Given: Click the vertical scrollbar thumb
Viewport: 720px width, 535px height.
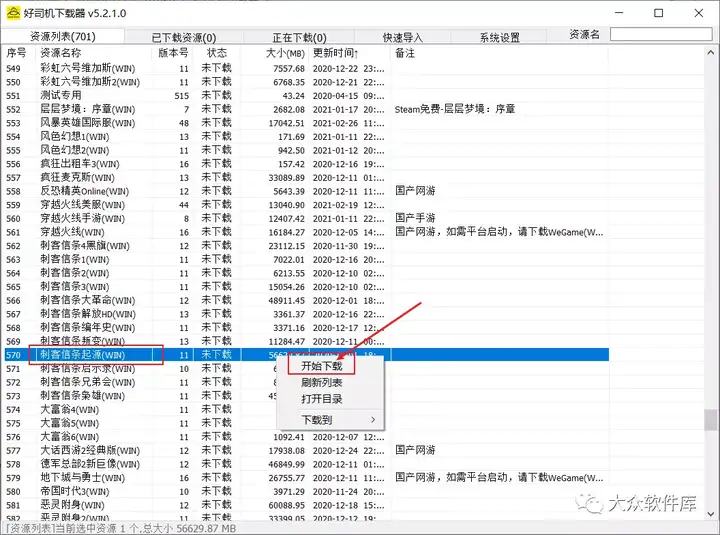Looking at the screenshot, I should [711, 420].
